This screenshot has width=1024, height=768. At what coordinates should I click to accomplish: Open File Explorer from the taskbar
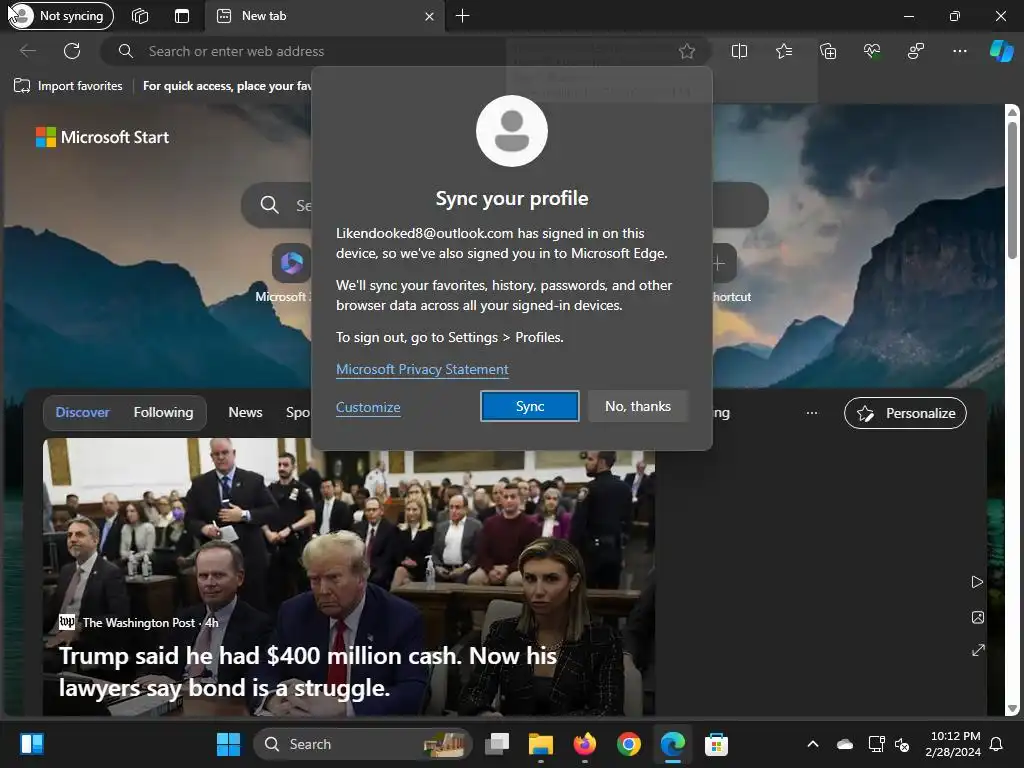[x=541, y=744]
